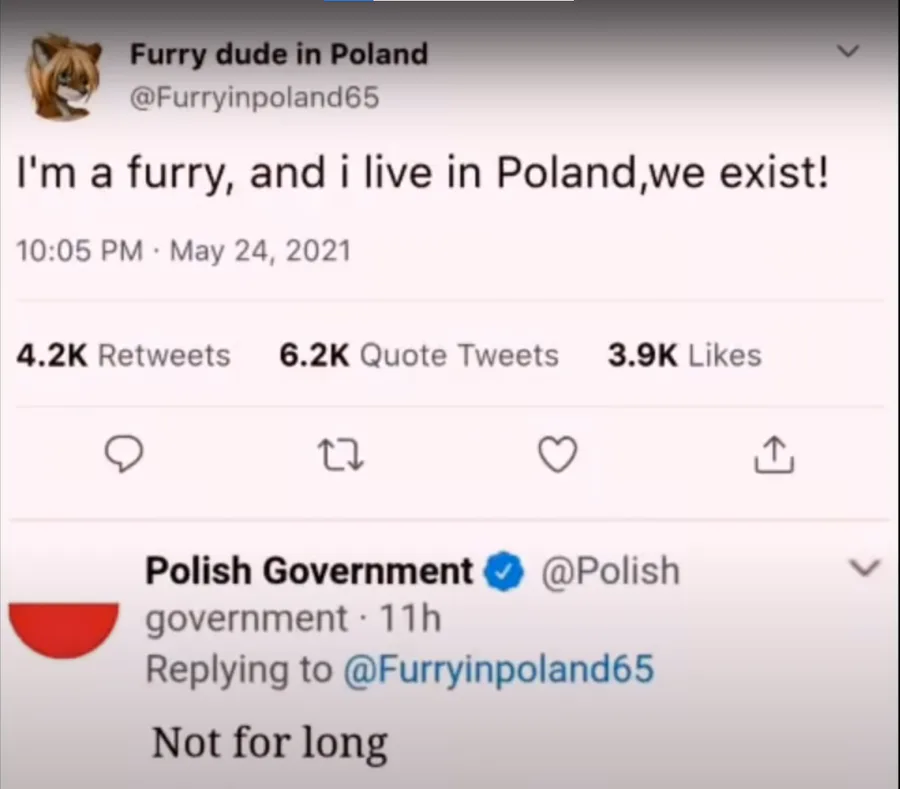900x789 pixels.
Task: Open Polish flag avatar
Action: click(64, 629)
